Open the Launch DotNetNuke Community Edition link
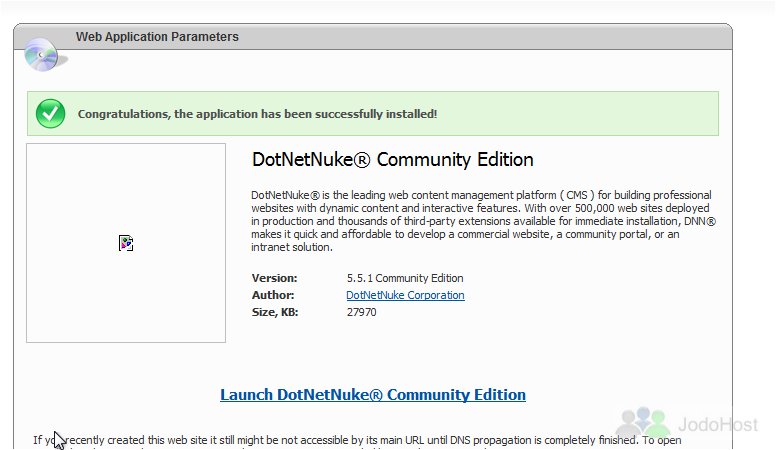The height and width of the screenshot is (450, 776). pos(373,395)
